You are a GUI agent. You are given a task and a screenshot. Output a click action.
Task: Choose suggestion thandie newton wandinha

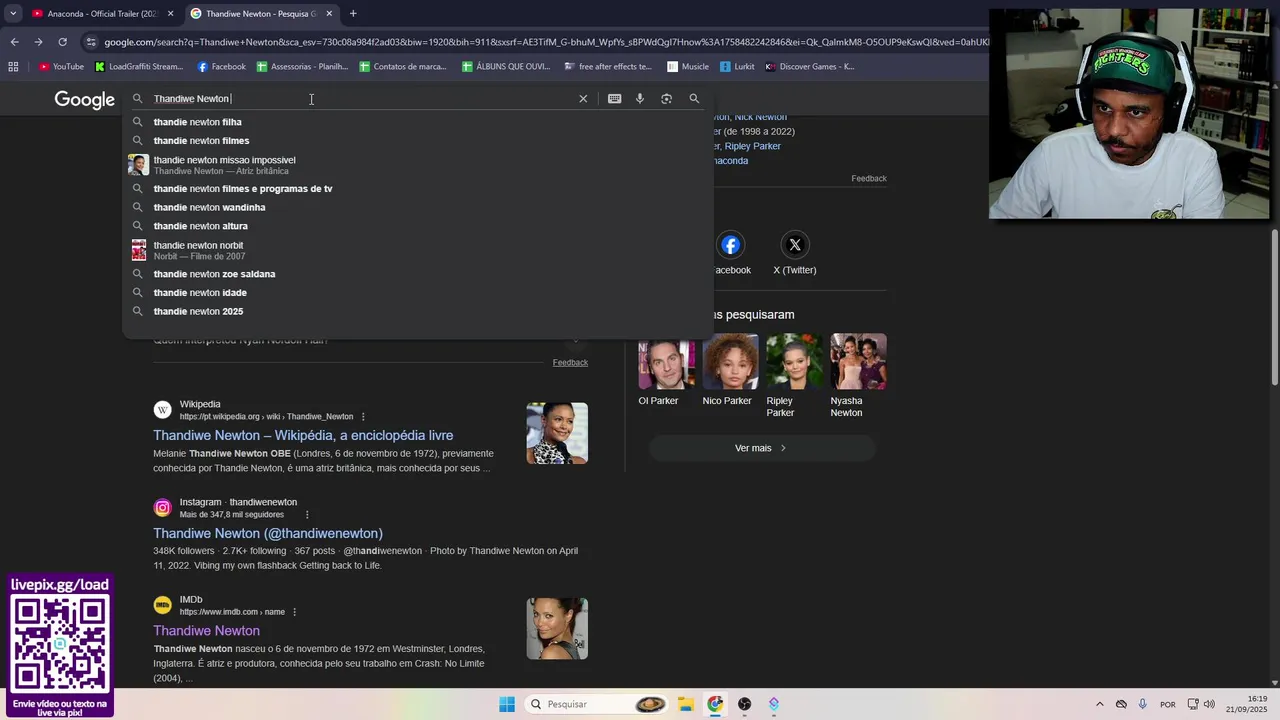pyautogui.click(x=418, y=208)
